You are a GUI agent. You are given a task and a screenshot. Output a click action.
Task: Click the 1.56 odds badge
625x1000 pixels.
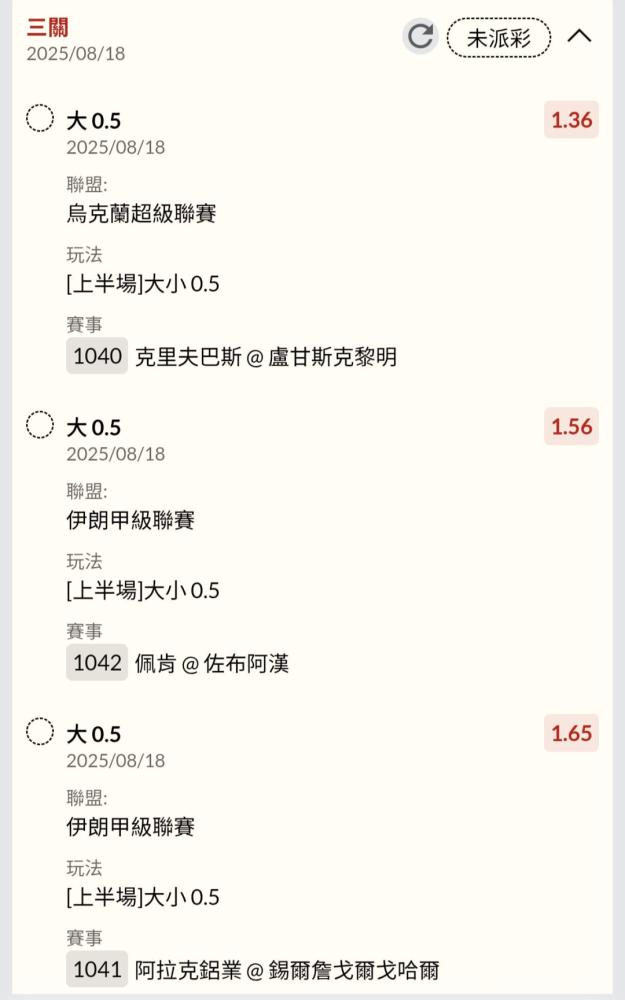571,427
